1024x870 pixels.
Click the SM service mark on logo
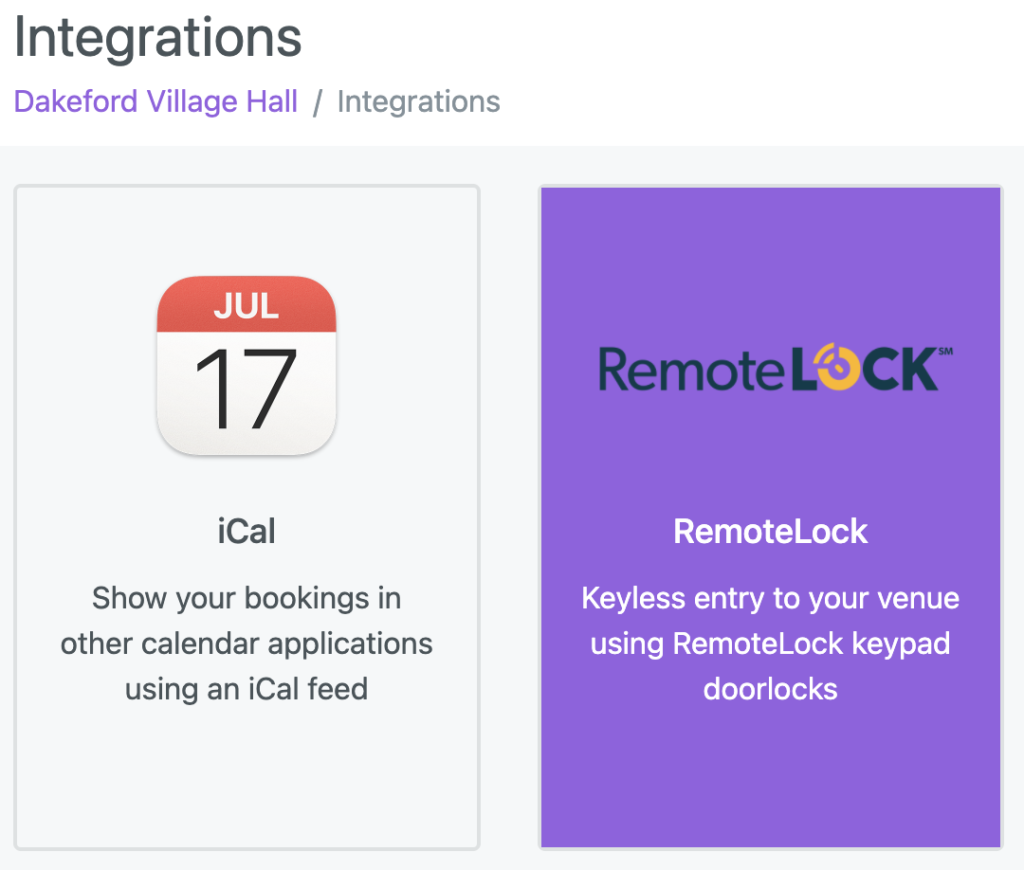tap(946, 351)
